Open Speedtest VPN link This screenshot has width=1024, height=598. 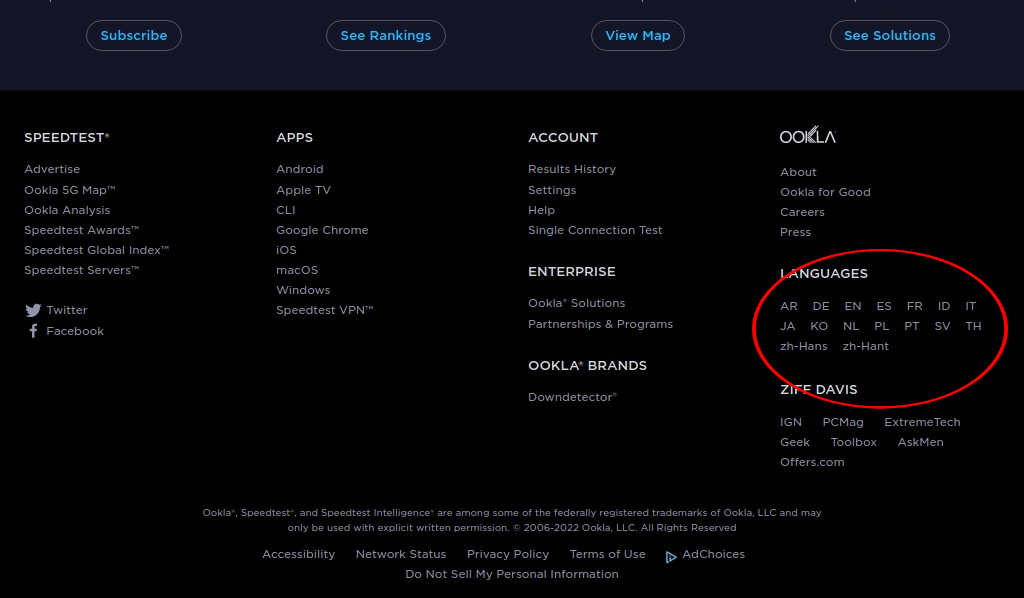(325, 310)
